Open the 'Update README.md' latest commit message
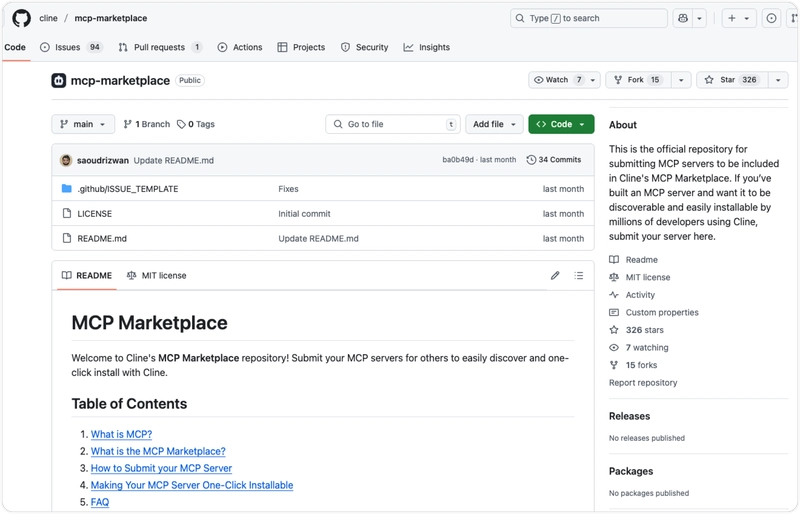Viewport: 800px width, 514px height. (173, 160)
